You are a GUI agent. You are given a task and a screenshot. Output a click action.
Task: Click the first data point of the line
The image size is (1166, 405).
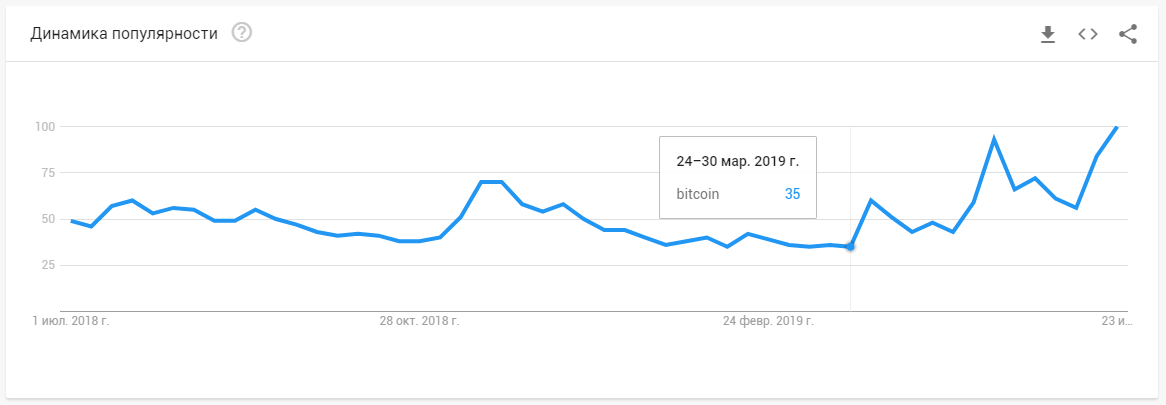click(71, 221)
